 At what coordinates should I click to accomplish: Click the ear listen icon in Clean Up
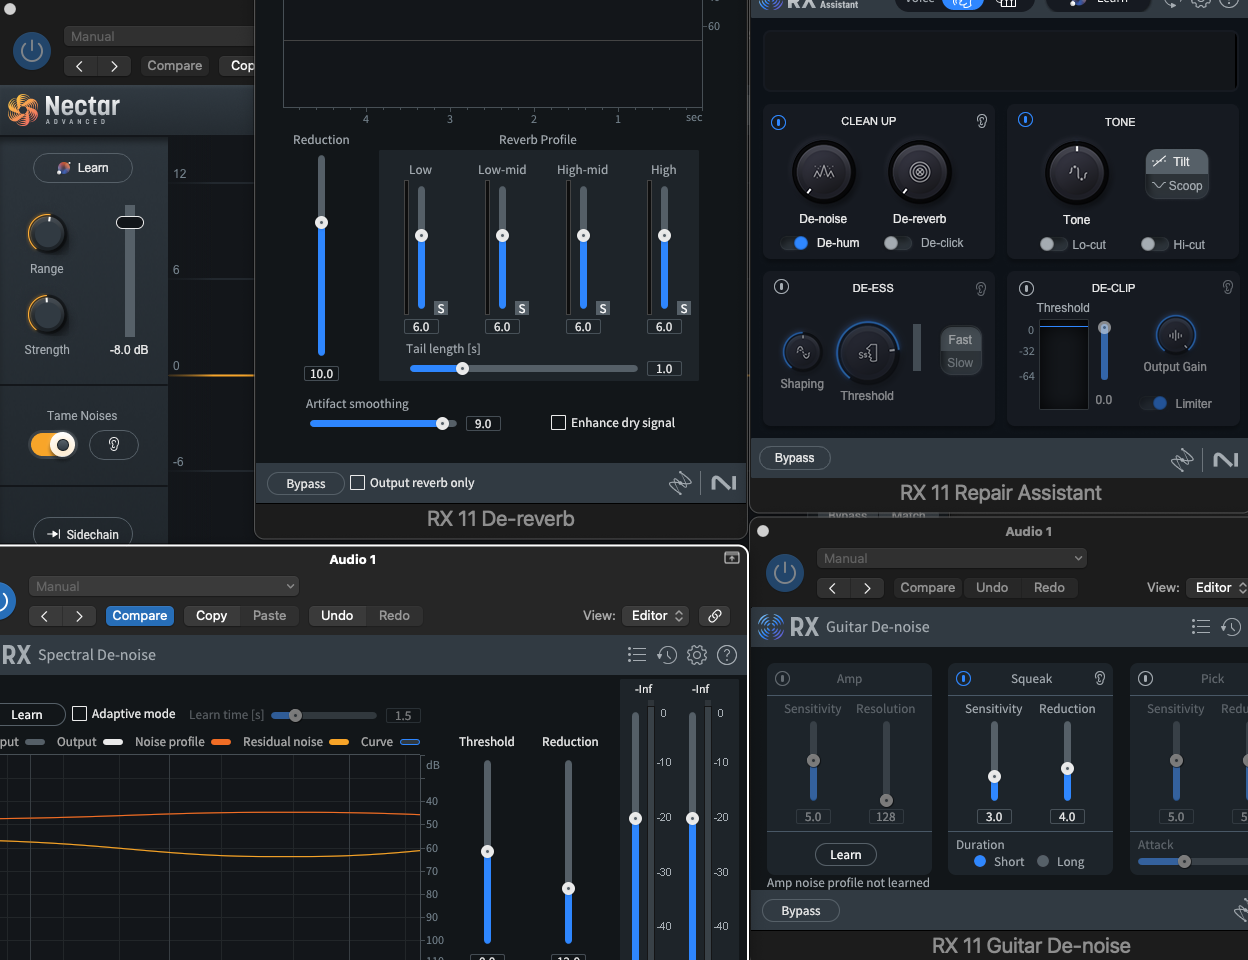[982, 121]
